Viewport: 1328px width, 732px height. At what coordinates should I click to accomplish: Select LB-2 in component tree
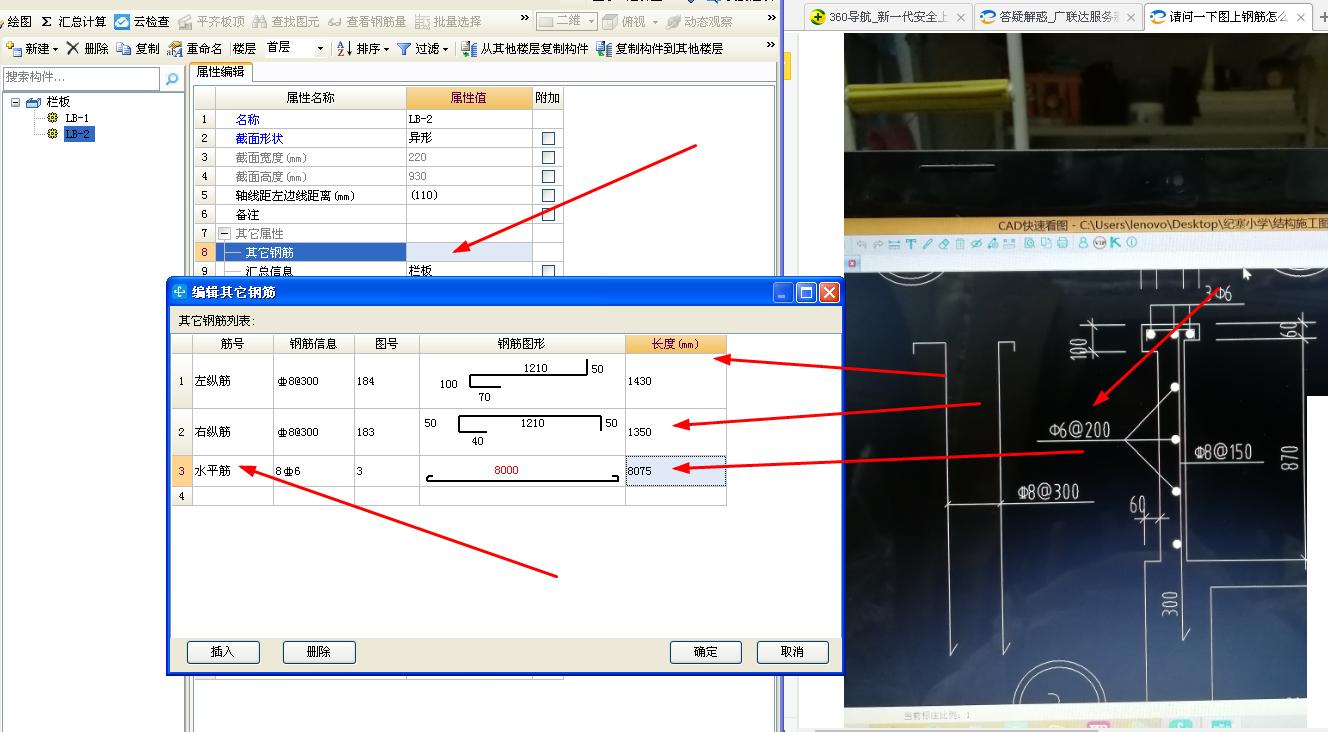(x=78, y=134)
